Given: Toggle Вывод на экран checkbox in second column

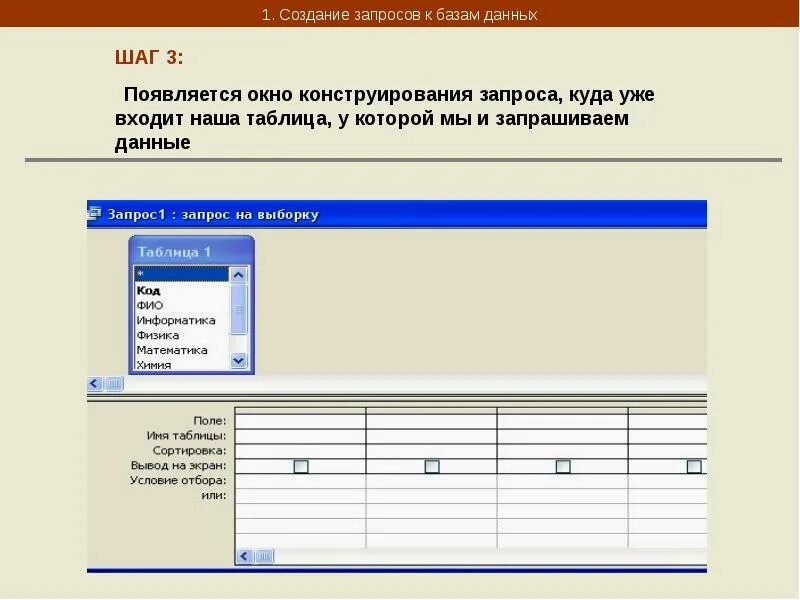Looking at the screenshot, I should tap(432, 466).
